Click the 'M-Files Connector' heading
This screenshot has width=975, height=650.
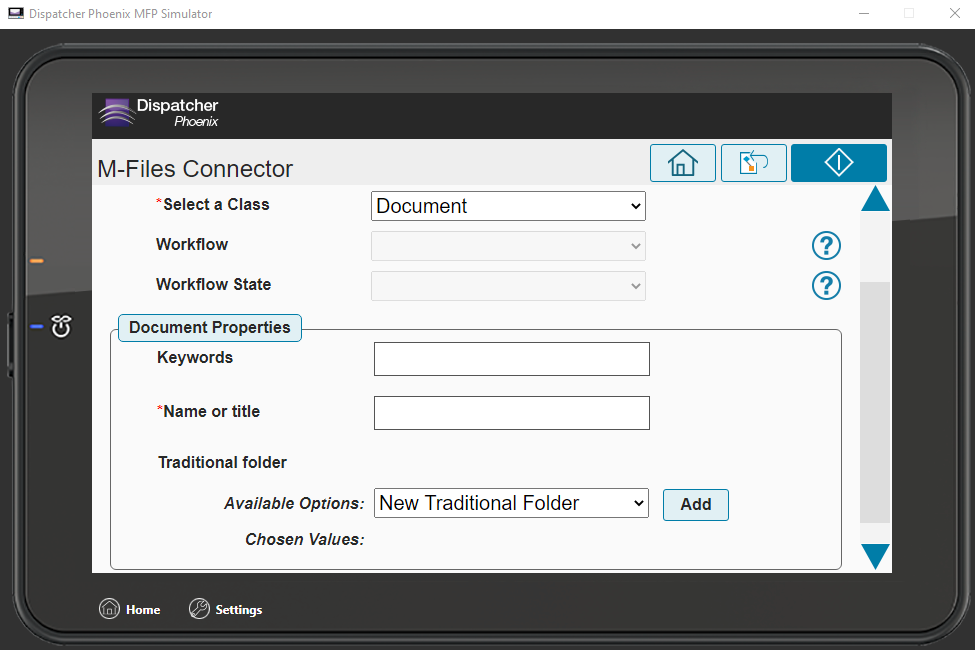[195, 169]
